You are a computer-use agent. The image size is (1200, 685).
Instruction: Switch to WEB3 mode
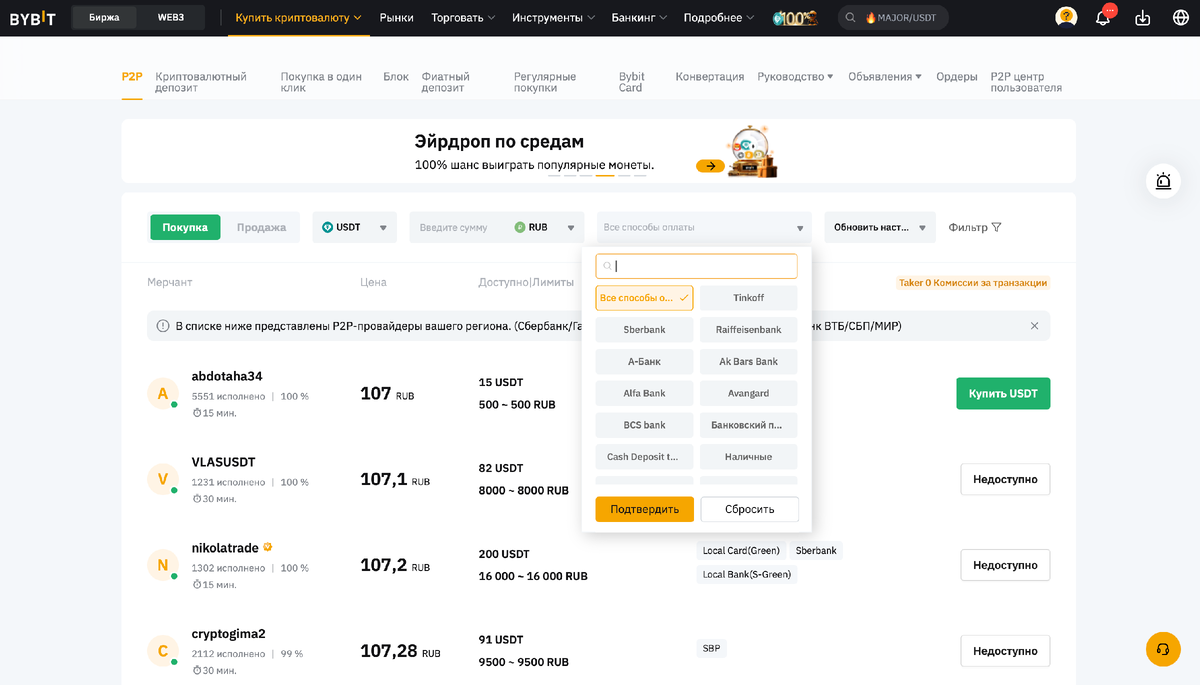(x=171, y=18)
